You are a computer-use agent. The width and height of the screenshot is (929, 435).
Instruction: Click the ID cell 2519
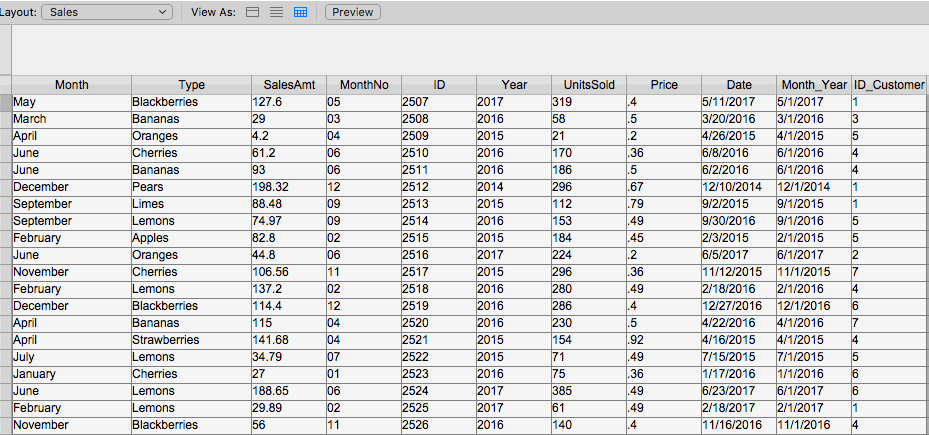tap(439, 306)
